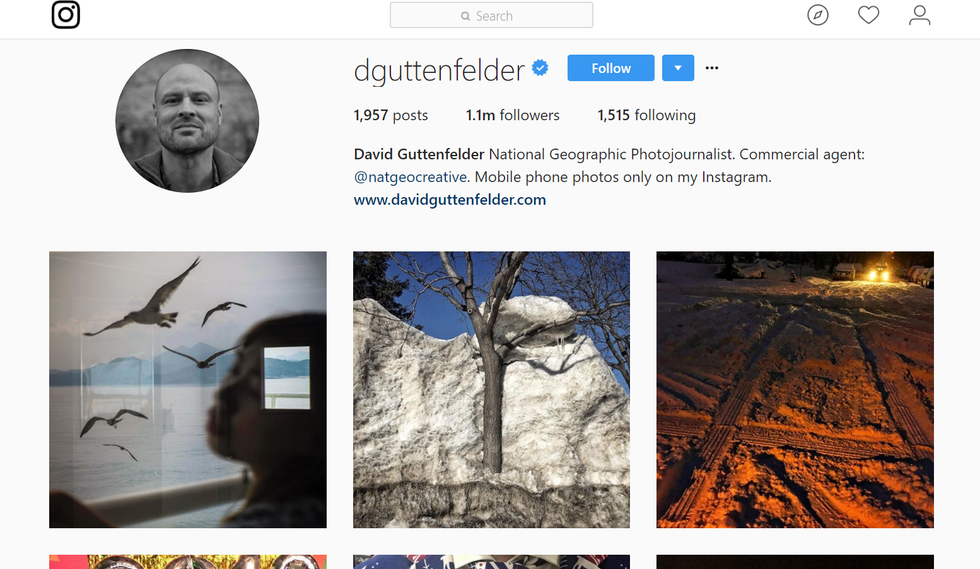980x569 pixels.
Task: Click the dguttenfelder username heading
Action: [439, 69]
